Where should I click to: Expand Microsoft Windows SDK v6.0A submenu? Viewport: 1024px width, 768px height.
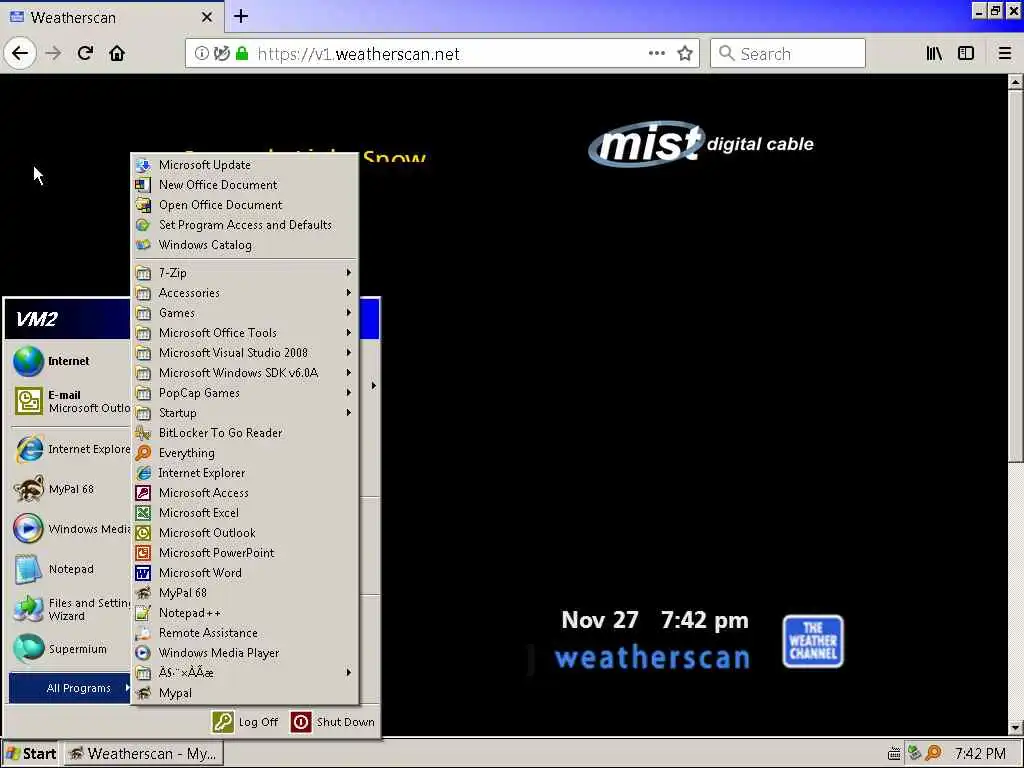(x=244, y=373)
